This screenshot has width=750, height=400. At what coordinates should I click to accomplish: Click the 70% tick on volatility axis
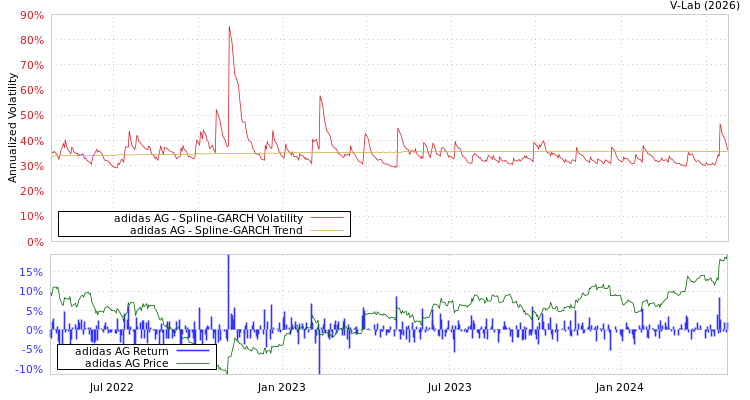point(31,65)
